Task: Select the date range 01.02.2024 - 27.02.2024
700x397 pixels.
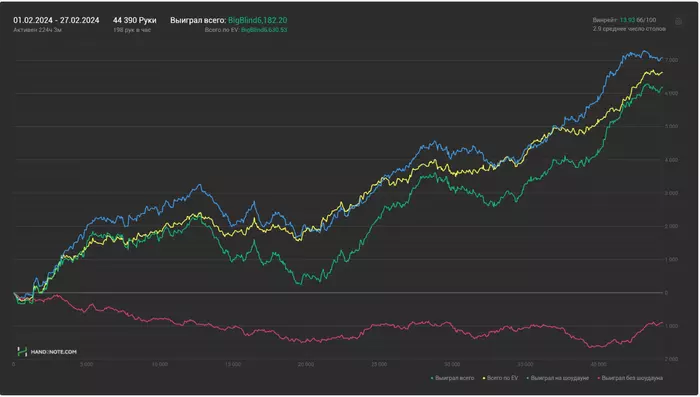Action: click(56, 20)
